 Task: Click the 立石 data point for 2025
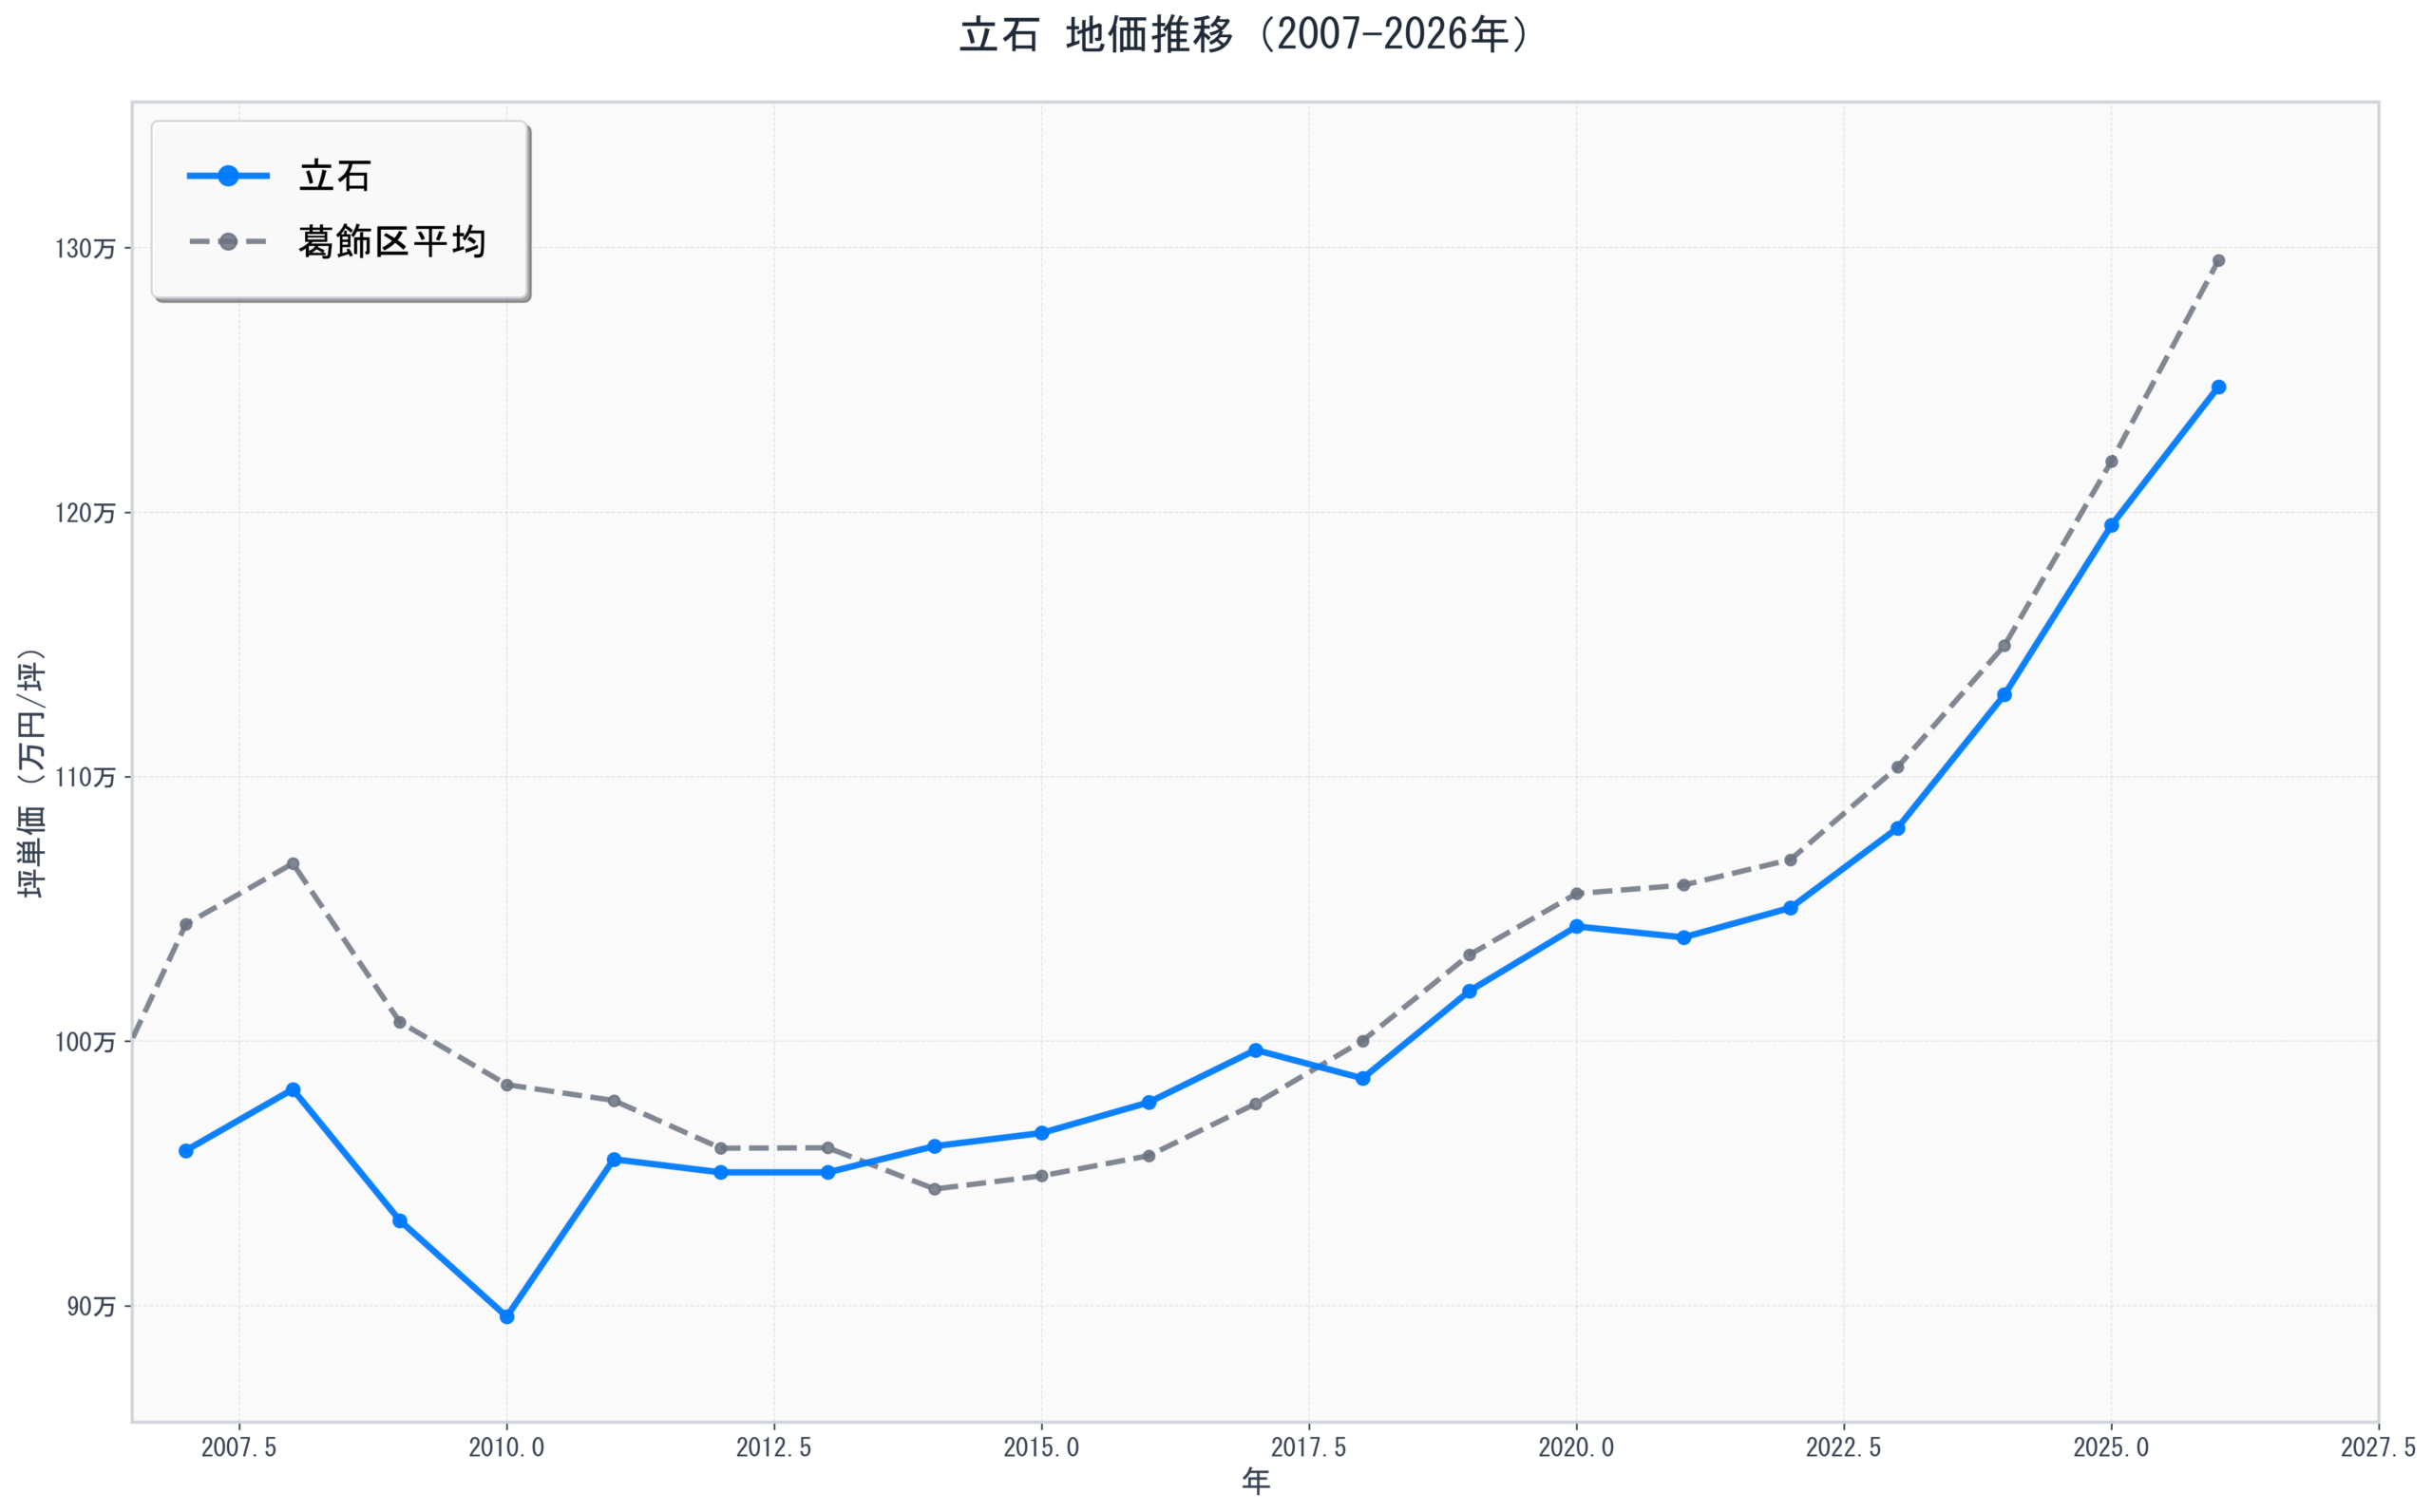[2111, 525]
